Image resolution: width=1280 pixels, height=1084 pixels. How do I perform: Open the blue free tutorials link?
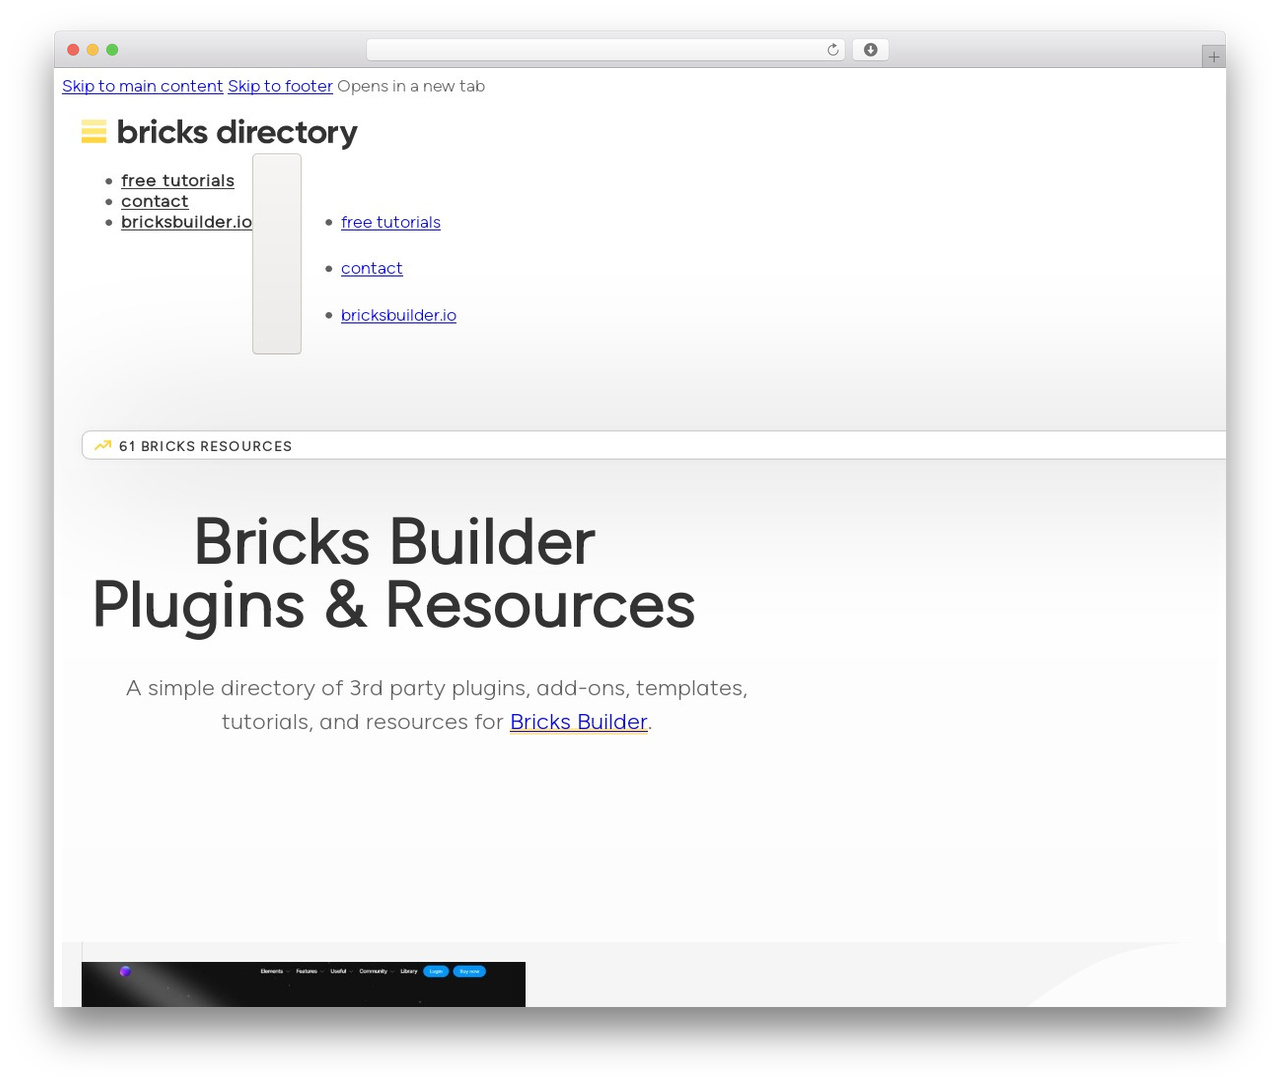[x=391, y=223]
